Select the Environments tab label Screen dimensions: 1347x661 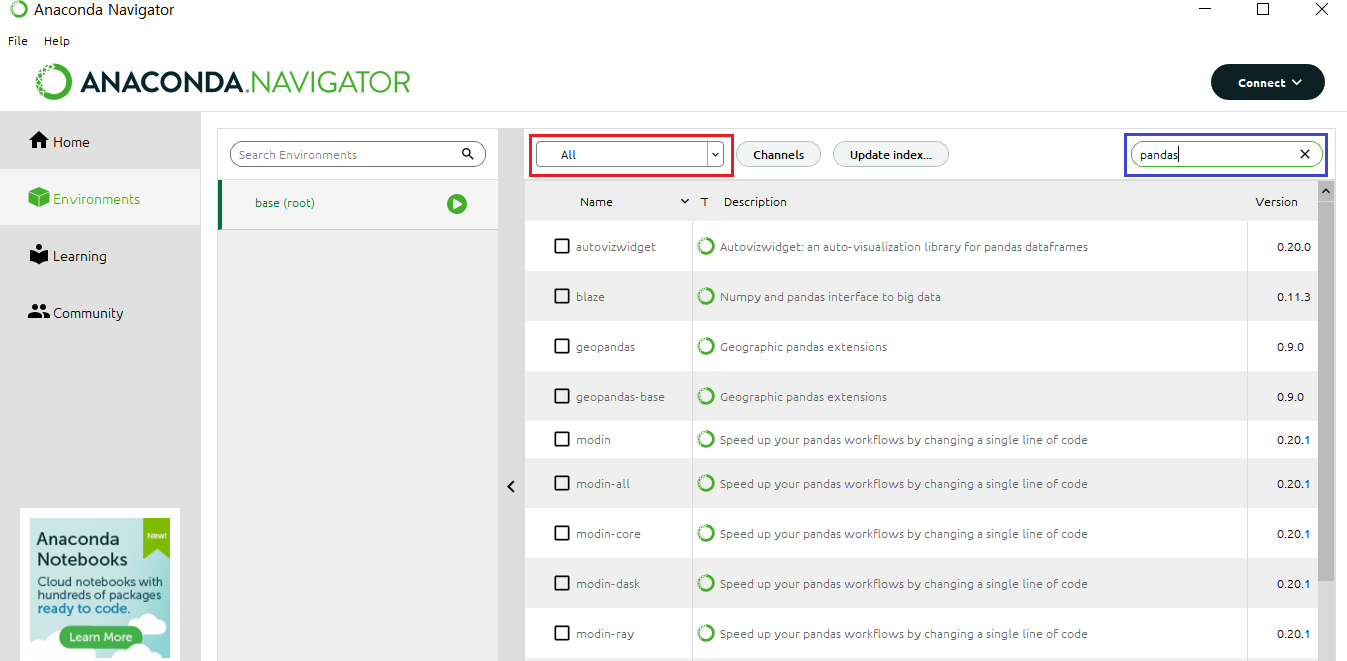97,199
